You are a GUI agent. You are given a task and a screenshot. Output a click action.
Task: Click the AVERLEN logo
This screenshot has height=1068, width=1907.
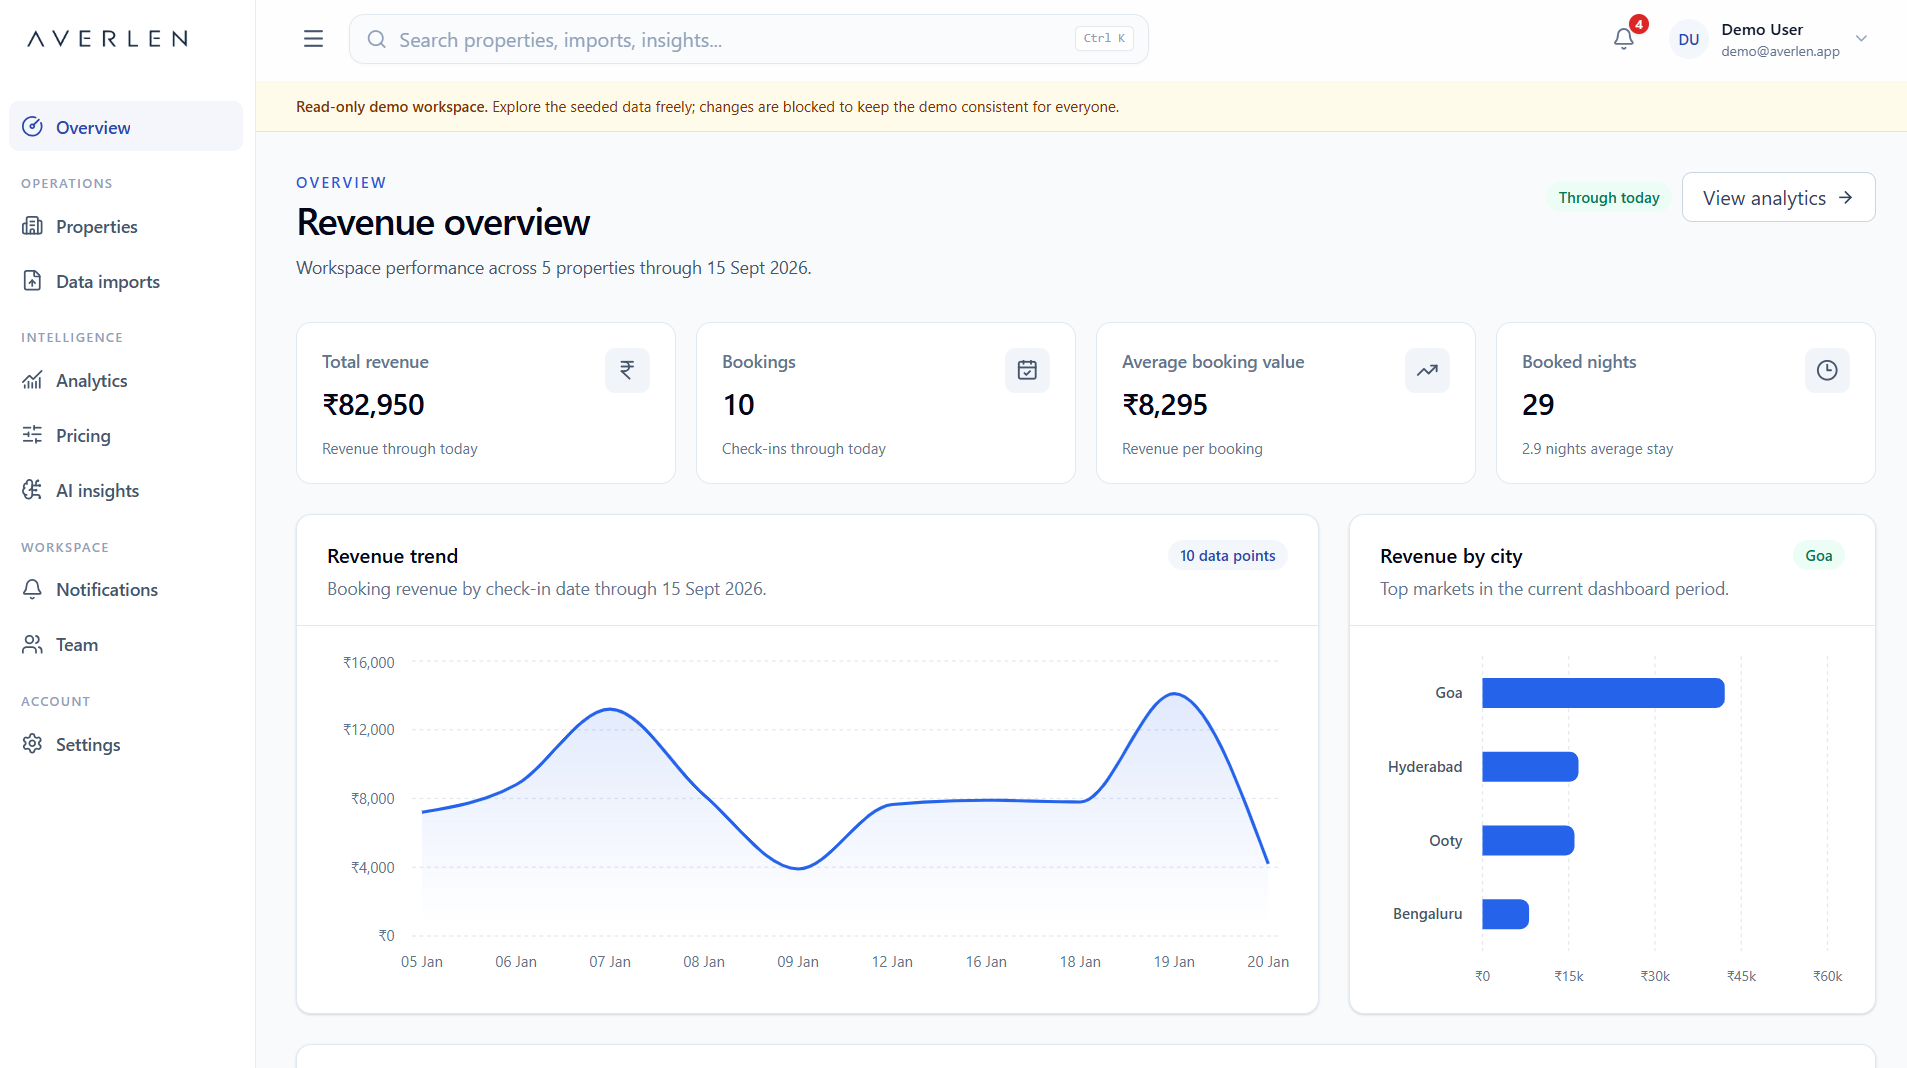(x=107, y=39)
